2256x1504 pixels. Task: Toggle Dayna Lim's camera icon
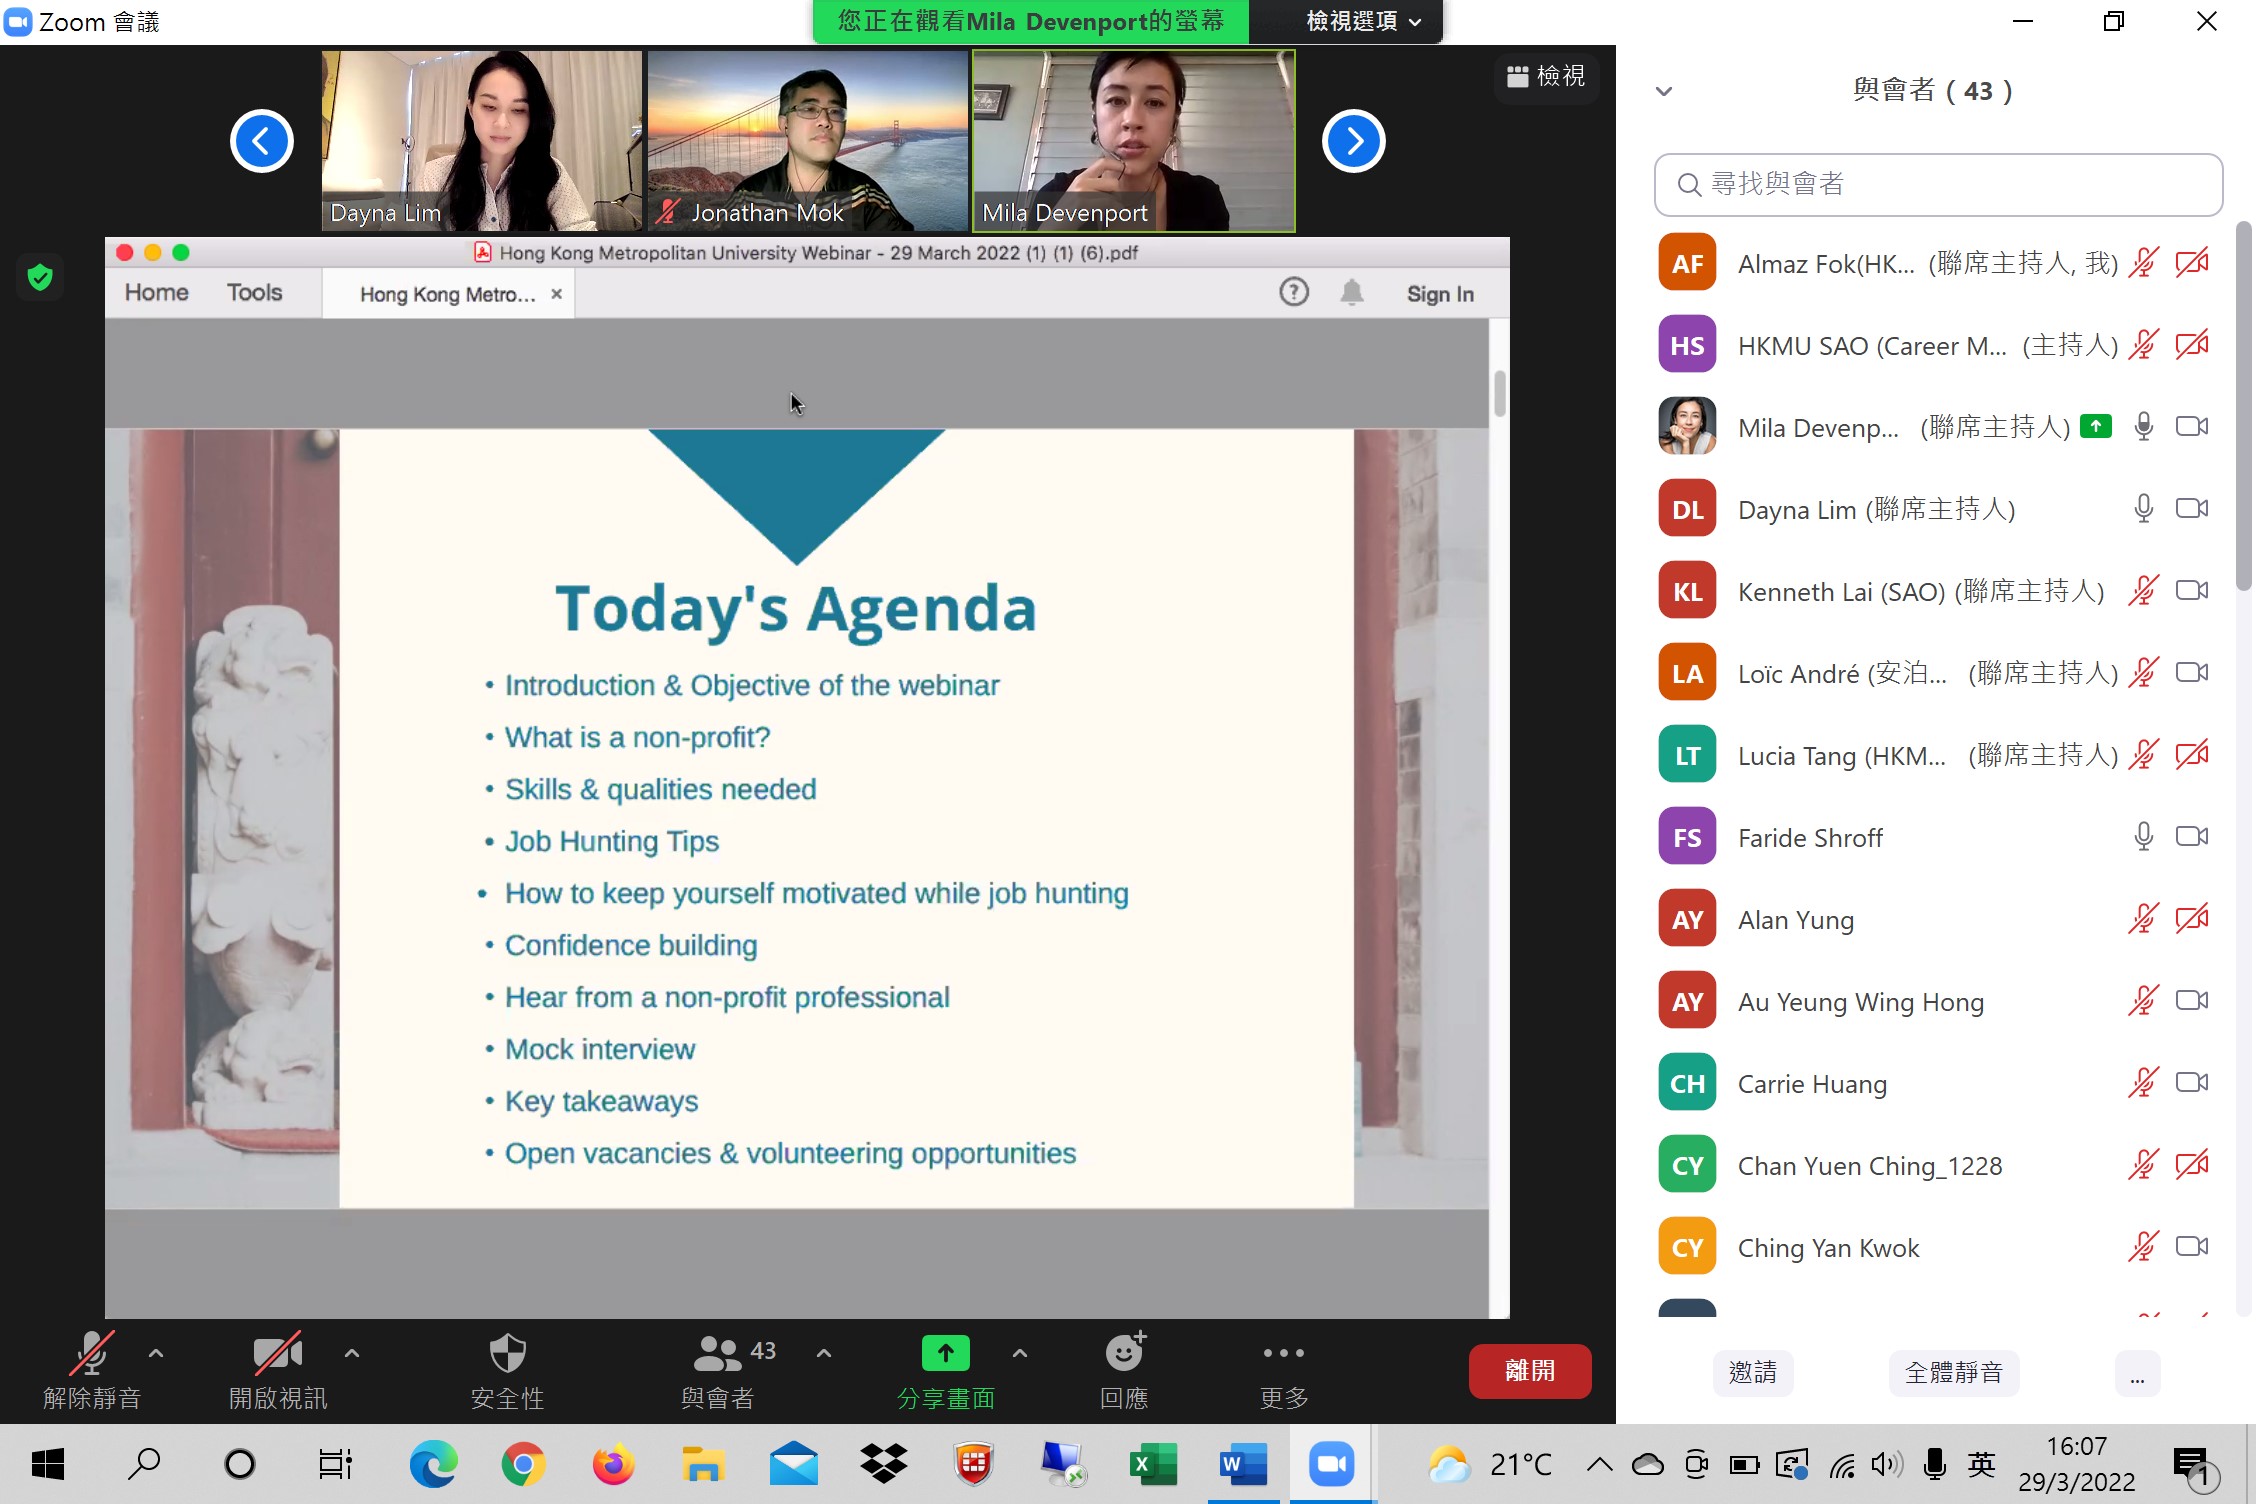click(x=2192, y=509)
